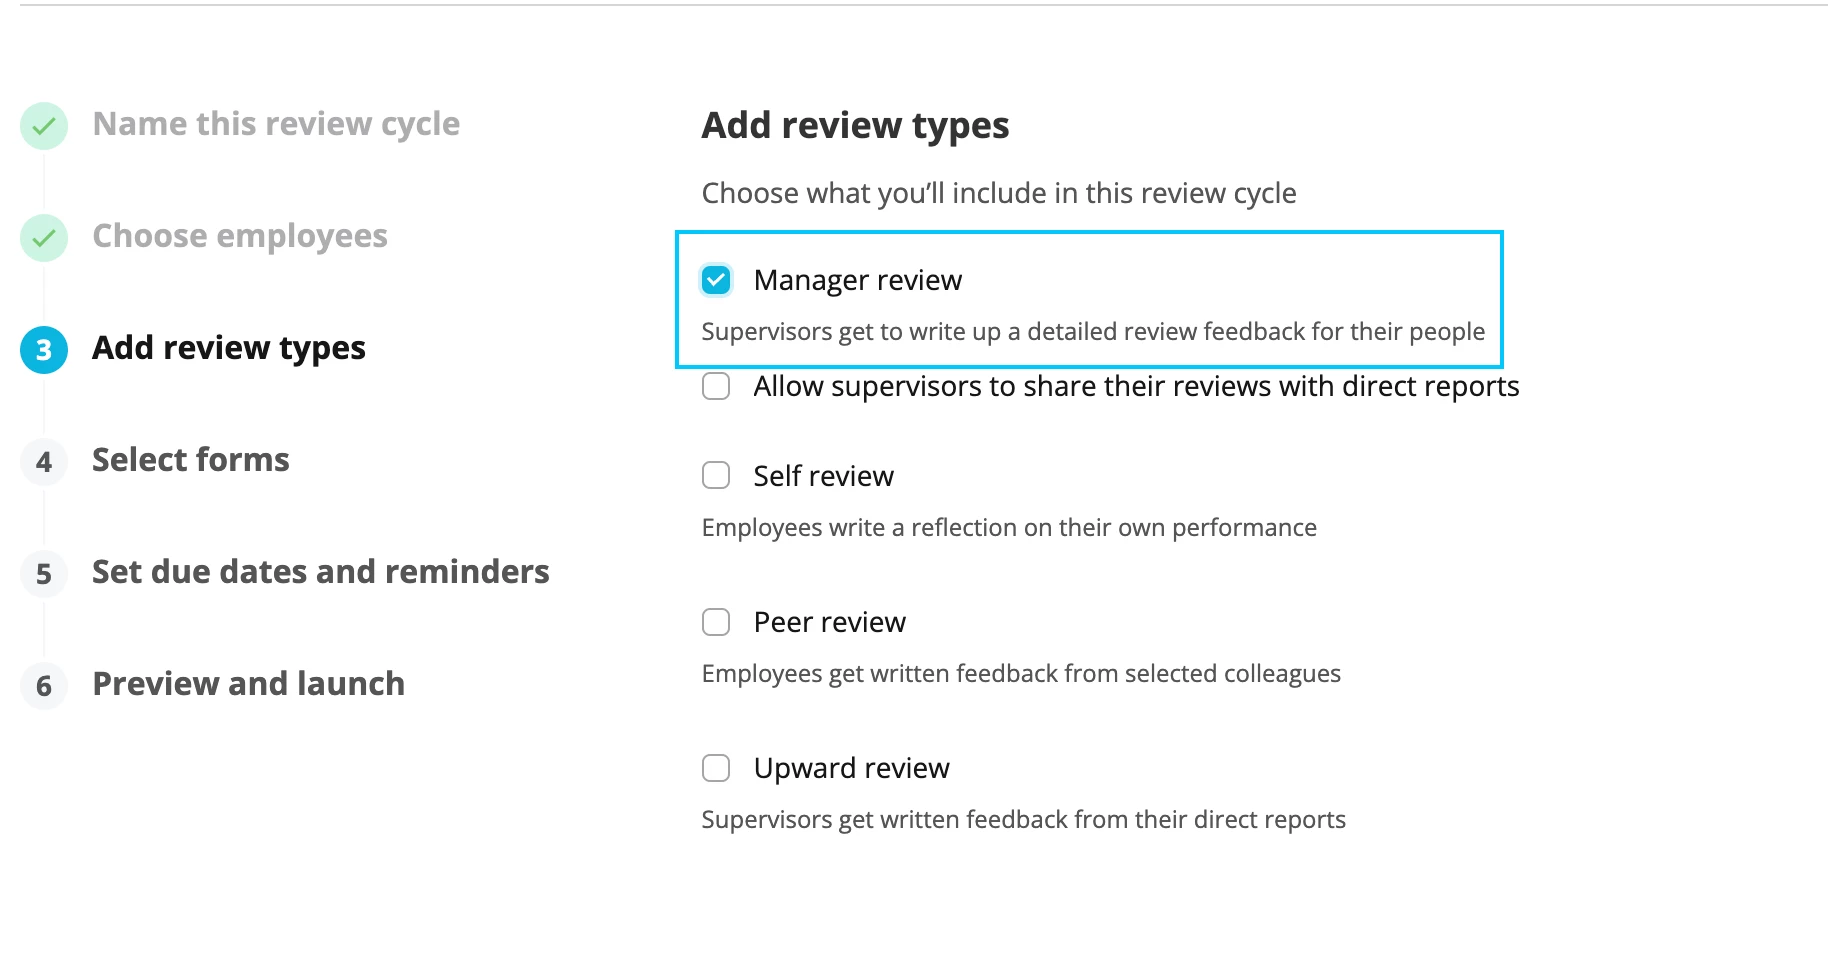
Task: Tick the Peer review checkbox
Action: (x=716, y=622)
